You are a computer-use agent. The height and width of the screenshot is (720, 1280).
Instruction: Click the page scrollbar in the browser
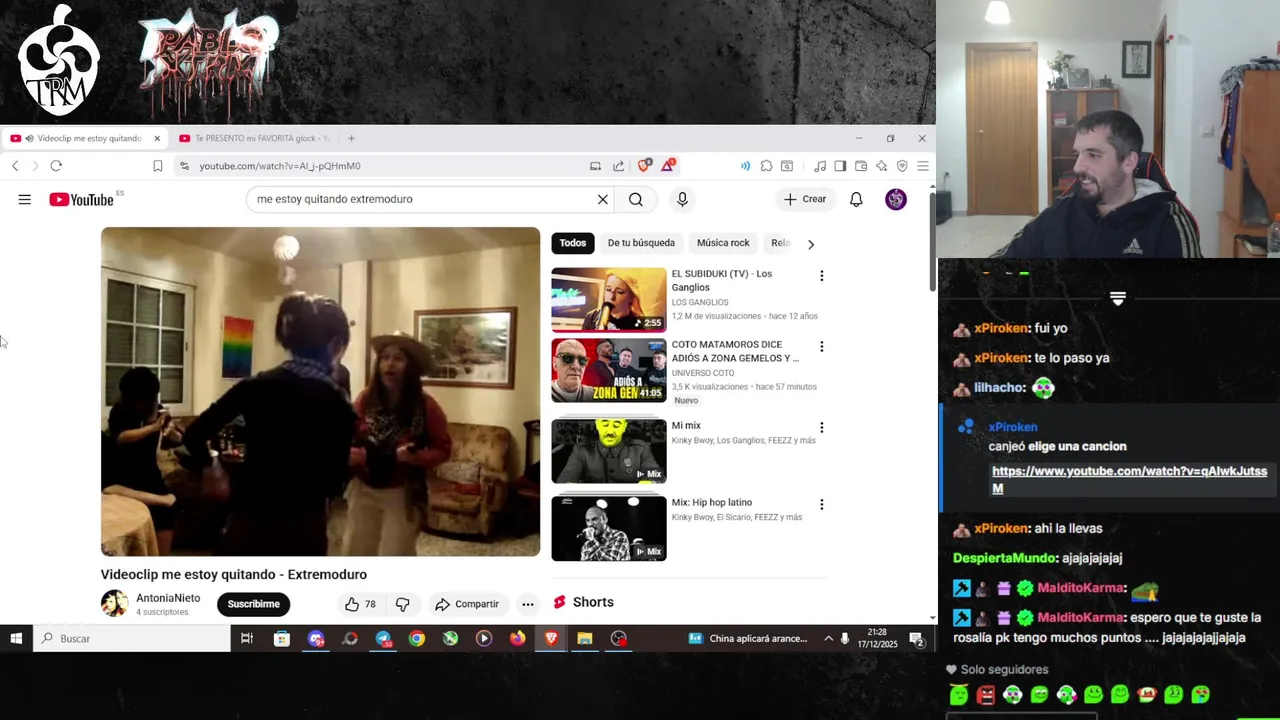pos(932,240)
